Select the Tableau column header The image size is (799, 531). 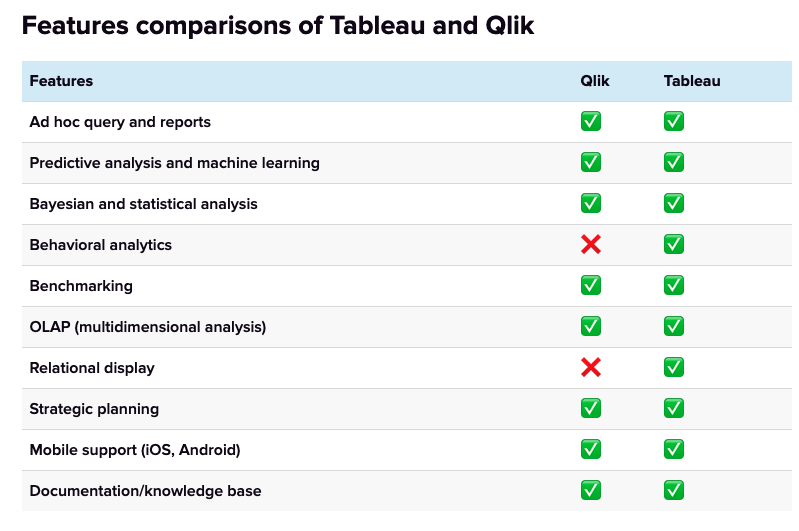coord(692,81)
